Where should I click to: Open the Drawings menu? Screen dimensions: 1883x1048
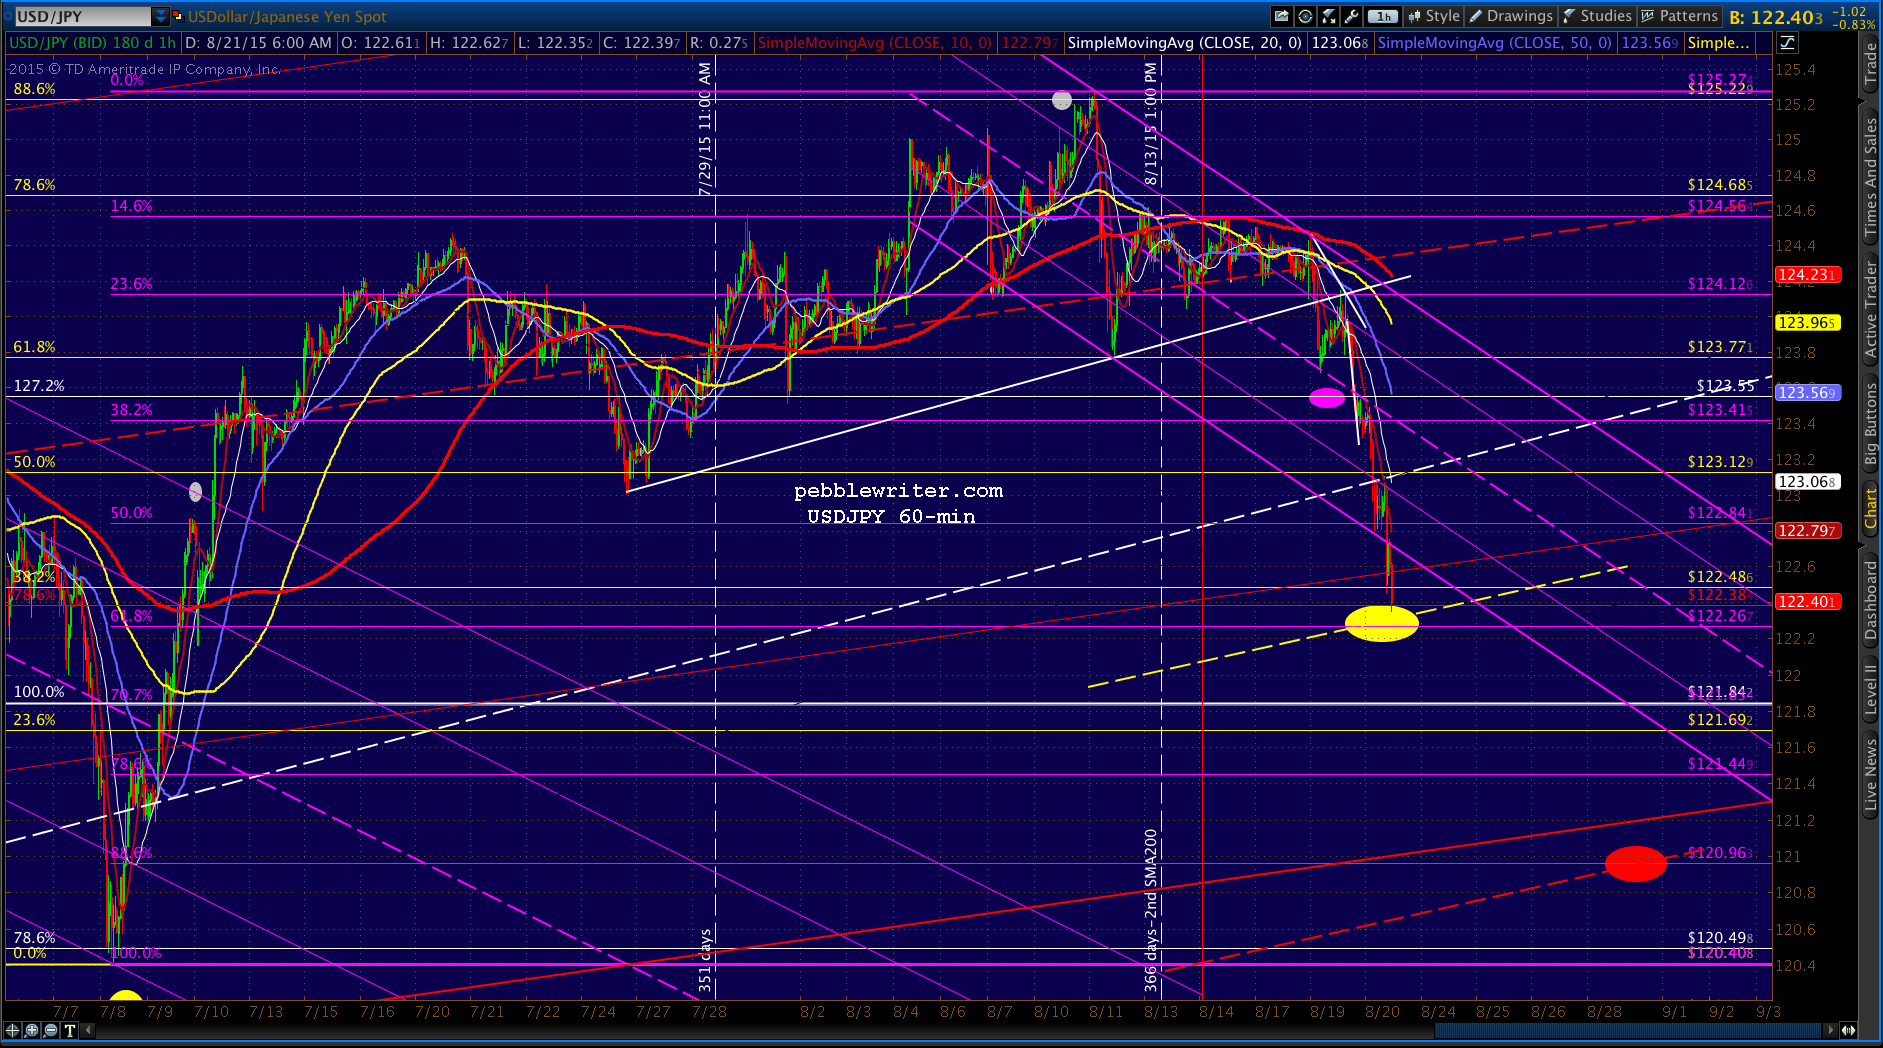point(1511,16)
